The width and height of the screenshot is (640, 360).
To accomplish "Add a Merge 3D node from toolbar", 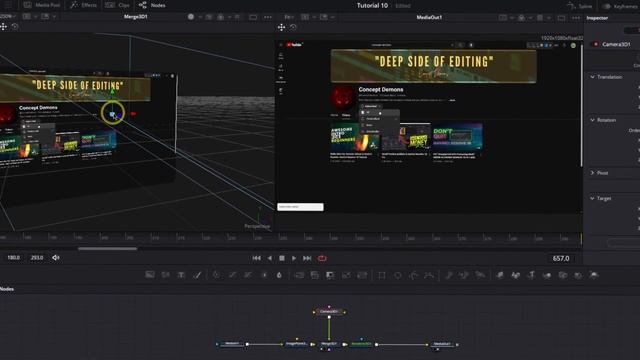I will [x=547, y=275].
